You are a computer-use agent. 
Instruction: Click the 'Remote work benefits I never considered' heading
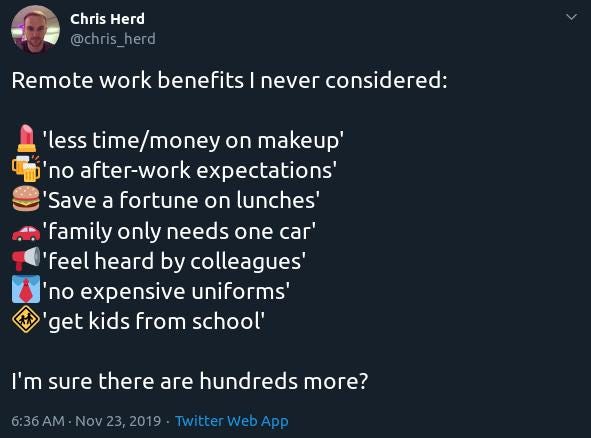230,80
